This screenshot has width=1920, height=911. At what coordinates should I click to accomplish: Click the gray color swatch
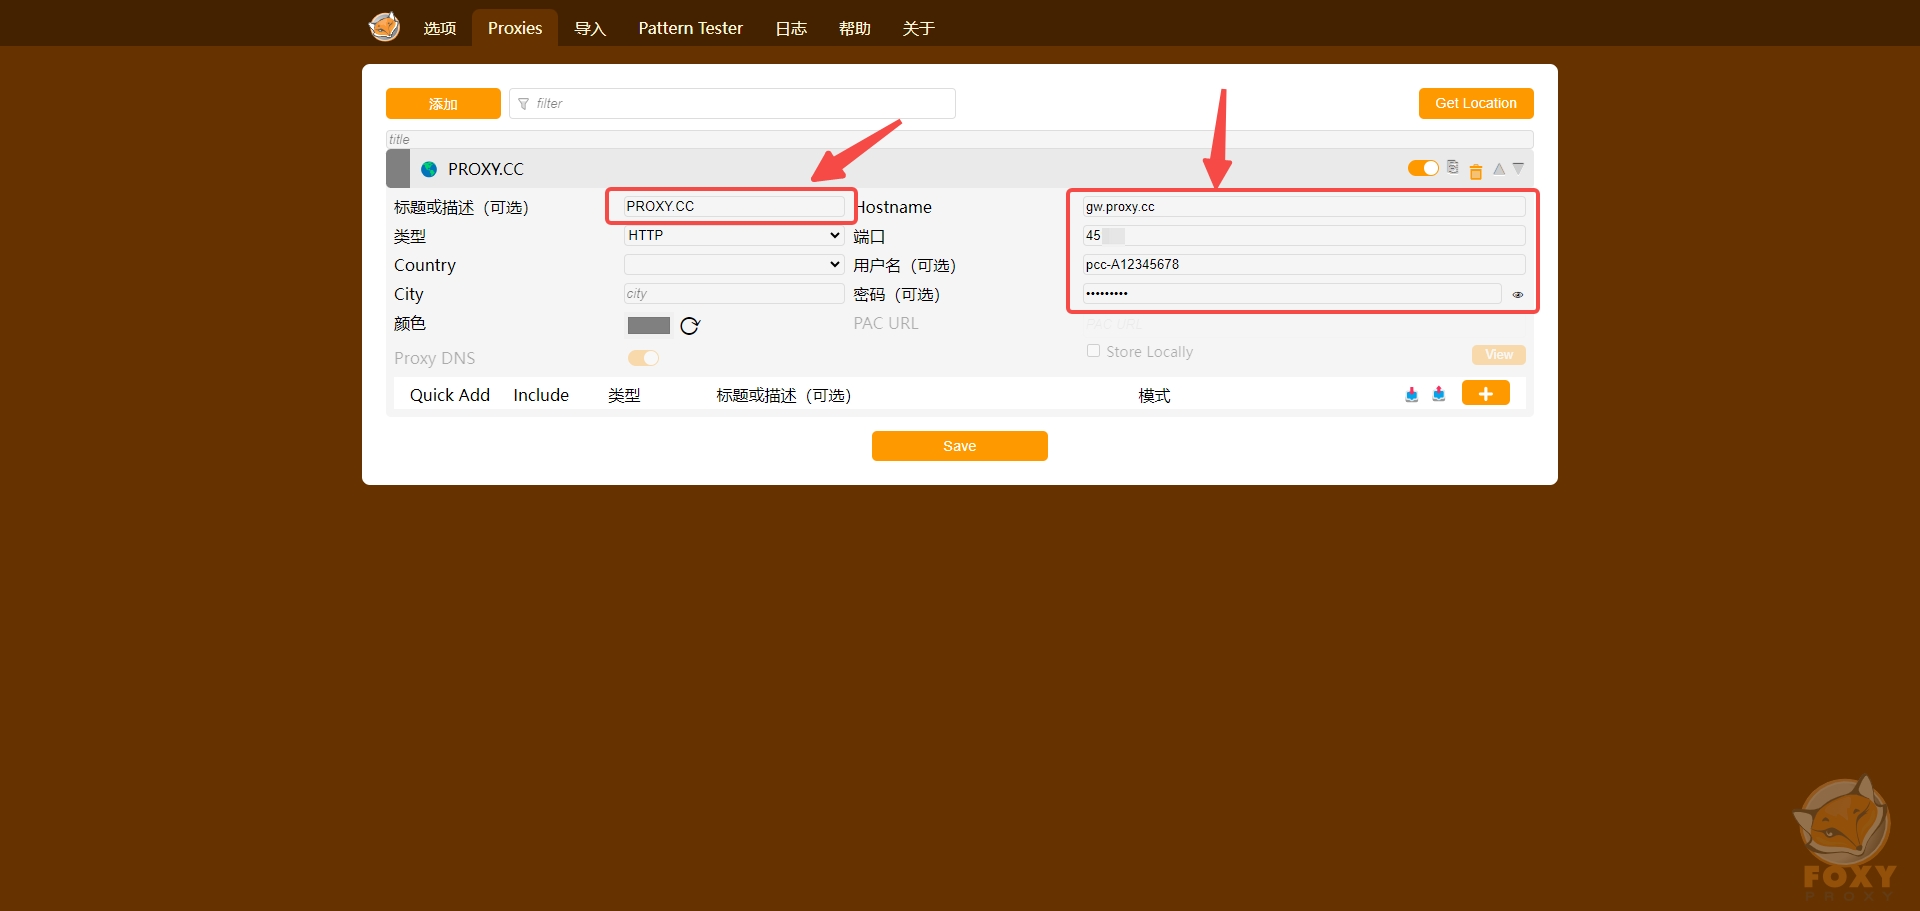pos(649,325)
